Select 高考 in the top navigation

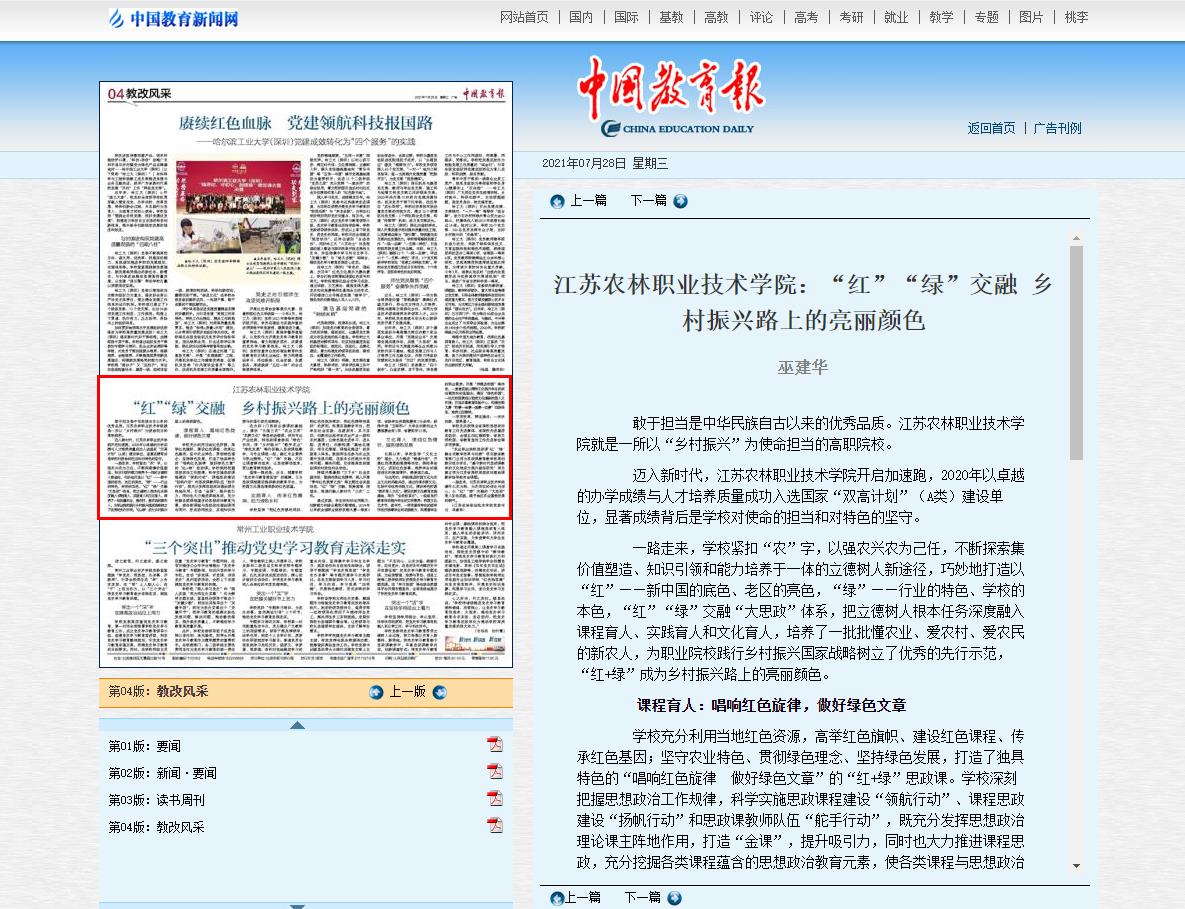pos(805,17)
